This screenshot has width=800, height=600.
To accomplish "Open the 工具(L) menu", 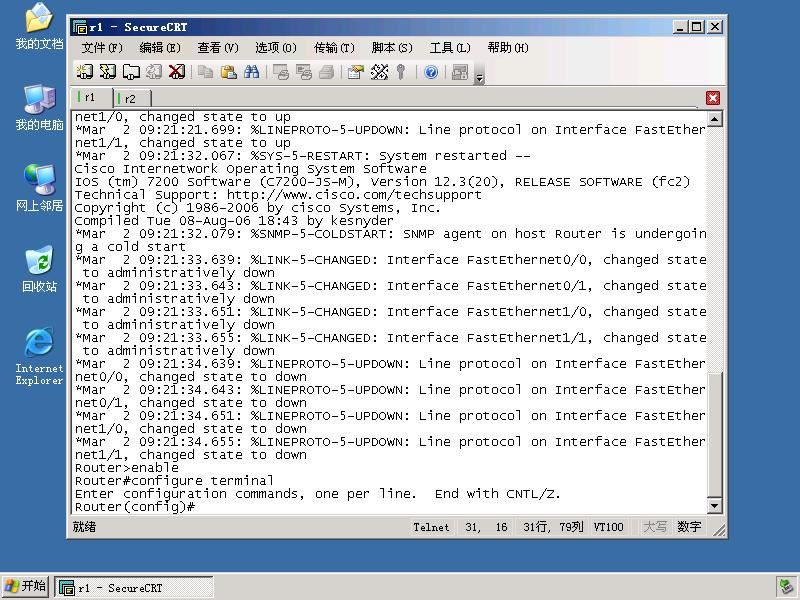I will (x=450, y=48).
